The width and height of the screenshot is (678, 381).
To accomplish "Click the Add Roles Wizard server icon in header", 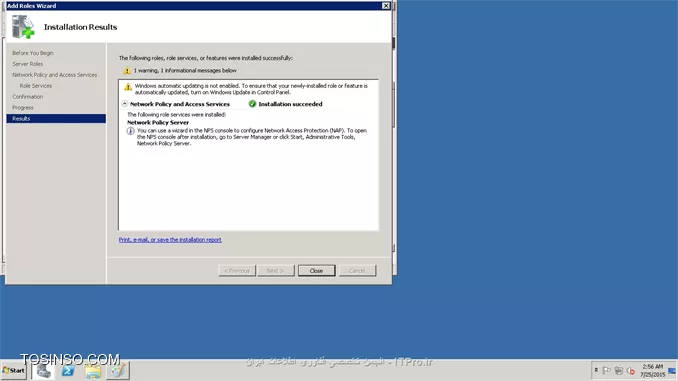I will pos(23,27).
